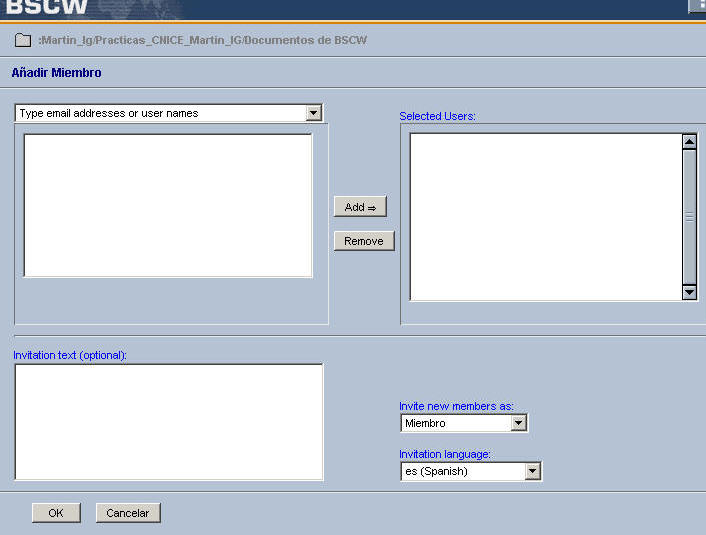This screenshot has width=706, height=535.
Task: Click the 'Invitation language:' label
Action: (x=445, y=454)
